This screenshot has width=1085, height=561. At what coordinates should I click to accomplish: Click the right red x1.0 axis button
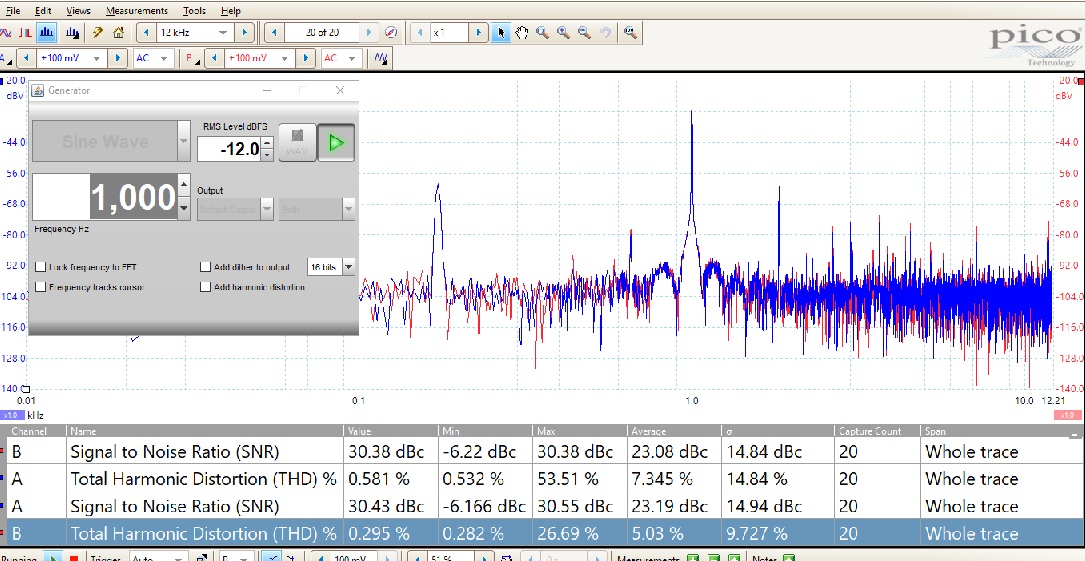click(x=1068, y=415)
